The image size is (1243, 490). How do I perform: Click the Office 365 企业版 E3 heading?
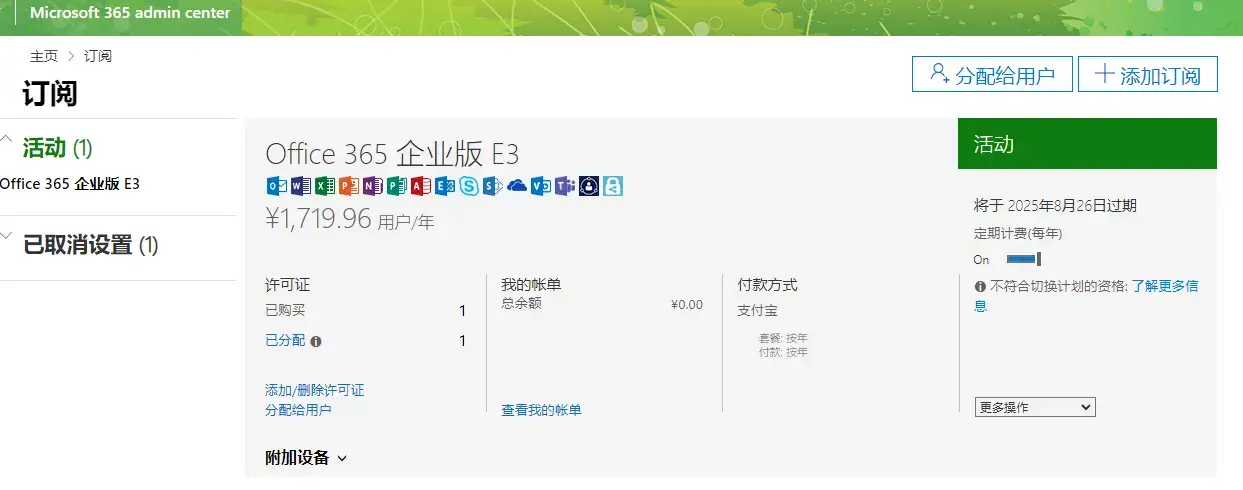click(392, 153)
